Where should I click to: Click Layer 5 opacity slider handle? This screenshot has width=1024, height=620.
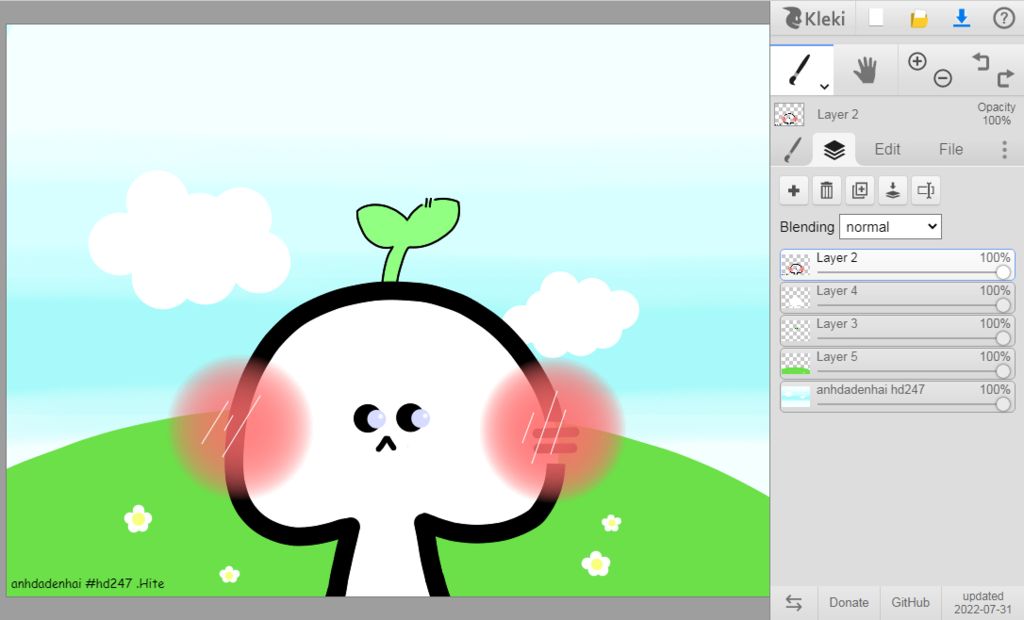(x=1003, y=371)
